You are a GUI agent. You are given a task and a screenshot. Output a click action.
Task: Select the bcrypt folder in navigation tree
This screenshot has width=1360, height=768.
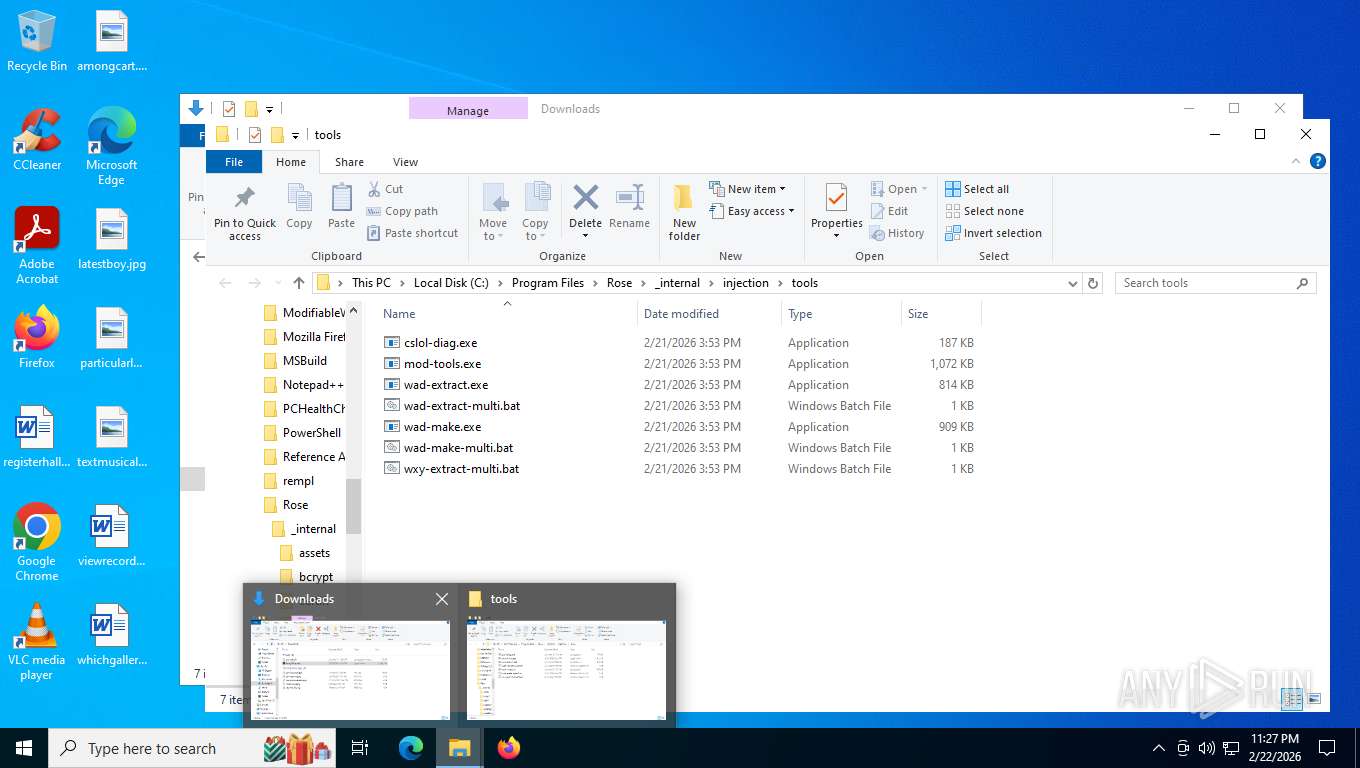[306, 577]
